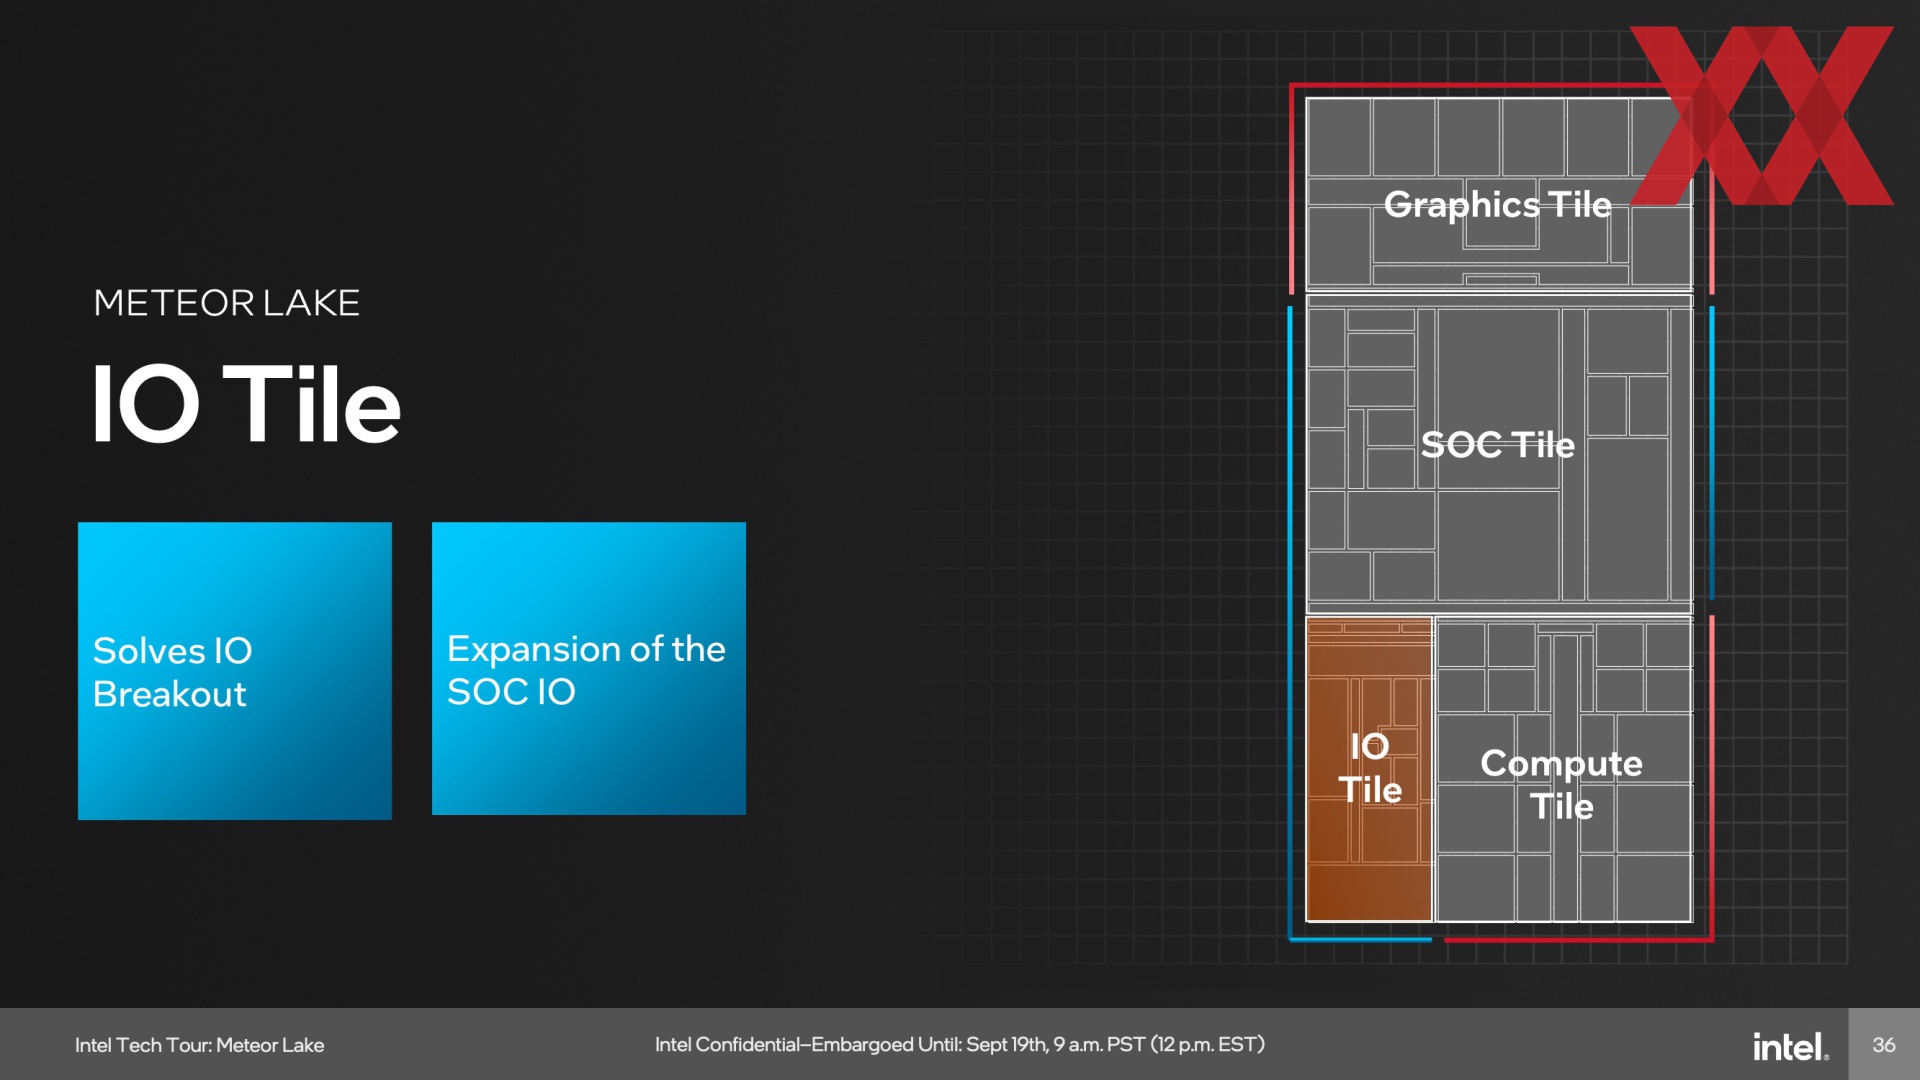Click slide number 36 in footer
This screenshot has height=1080, width=1920.
pos(1884,1045)
